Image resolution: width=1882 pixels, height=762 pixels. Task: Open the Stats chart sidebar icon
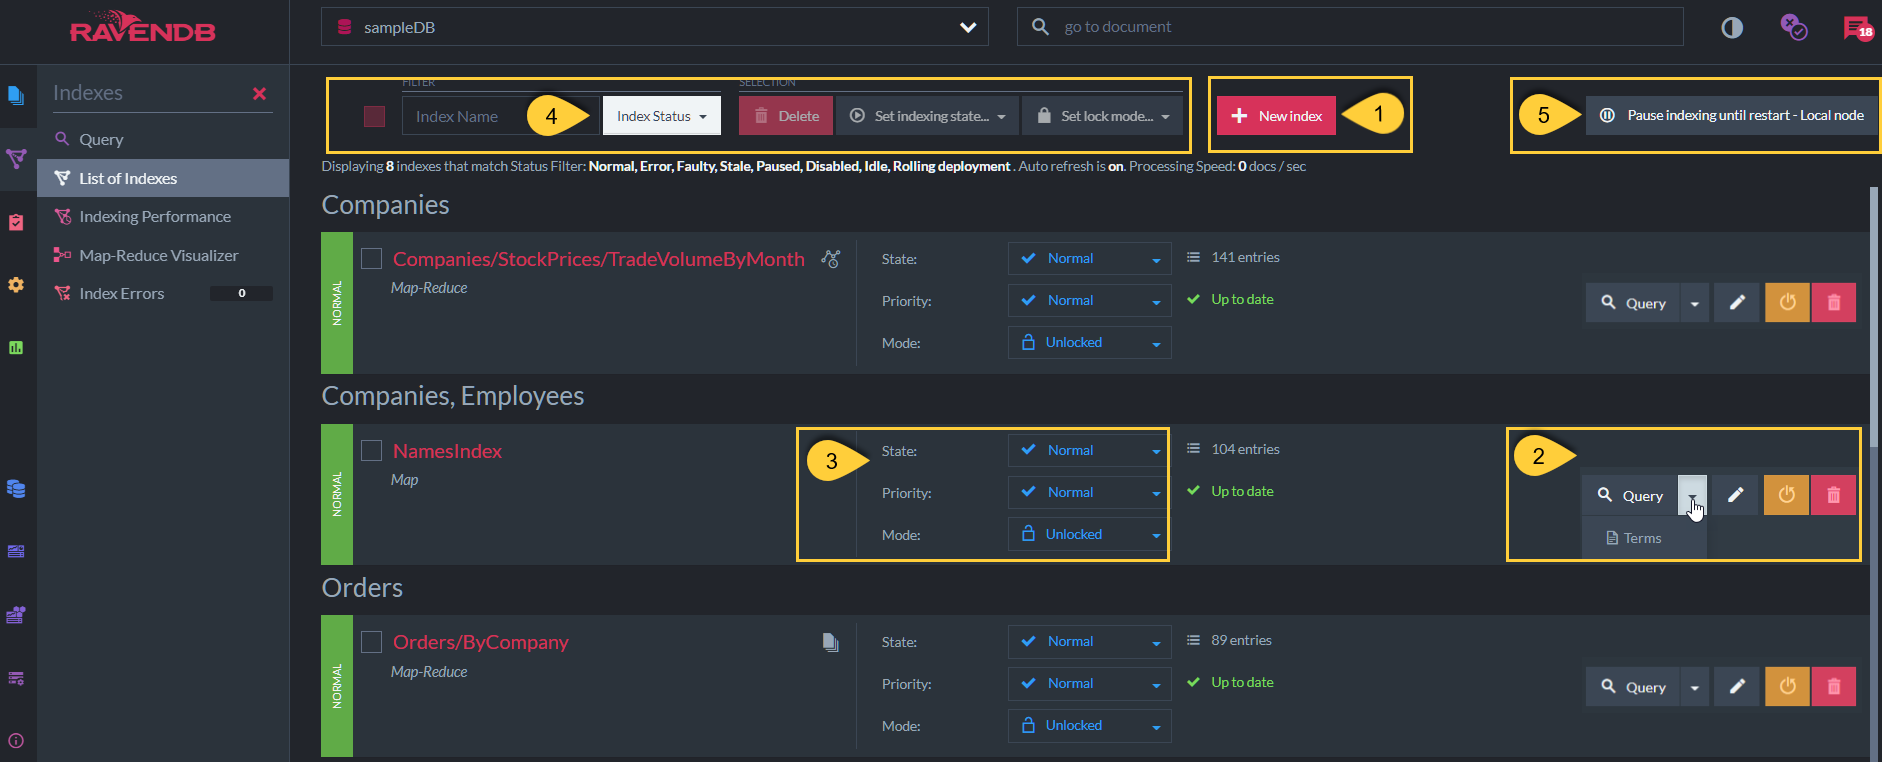(x=16, y=348)
